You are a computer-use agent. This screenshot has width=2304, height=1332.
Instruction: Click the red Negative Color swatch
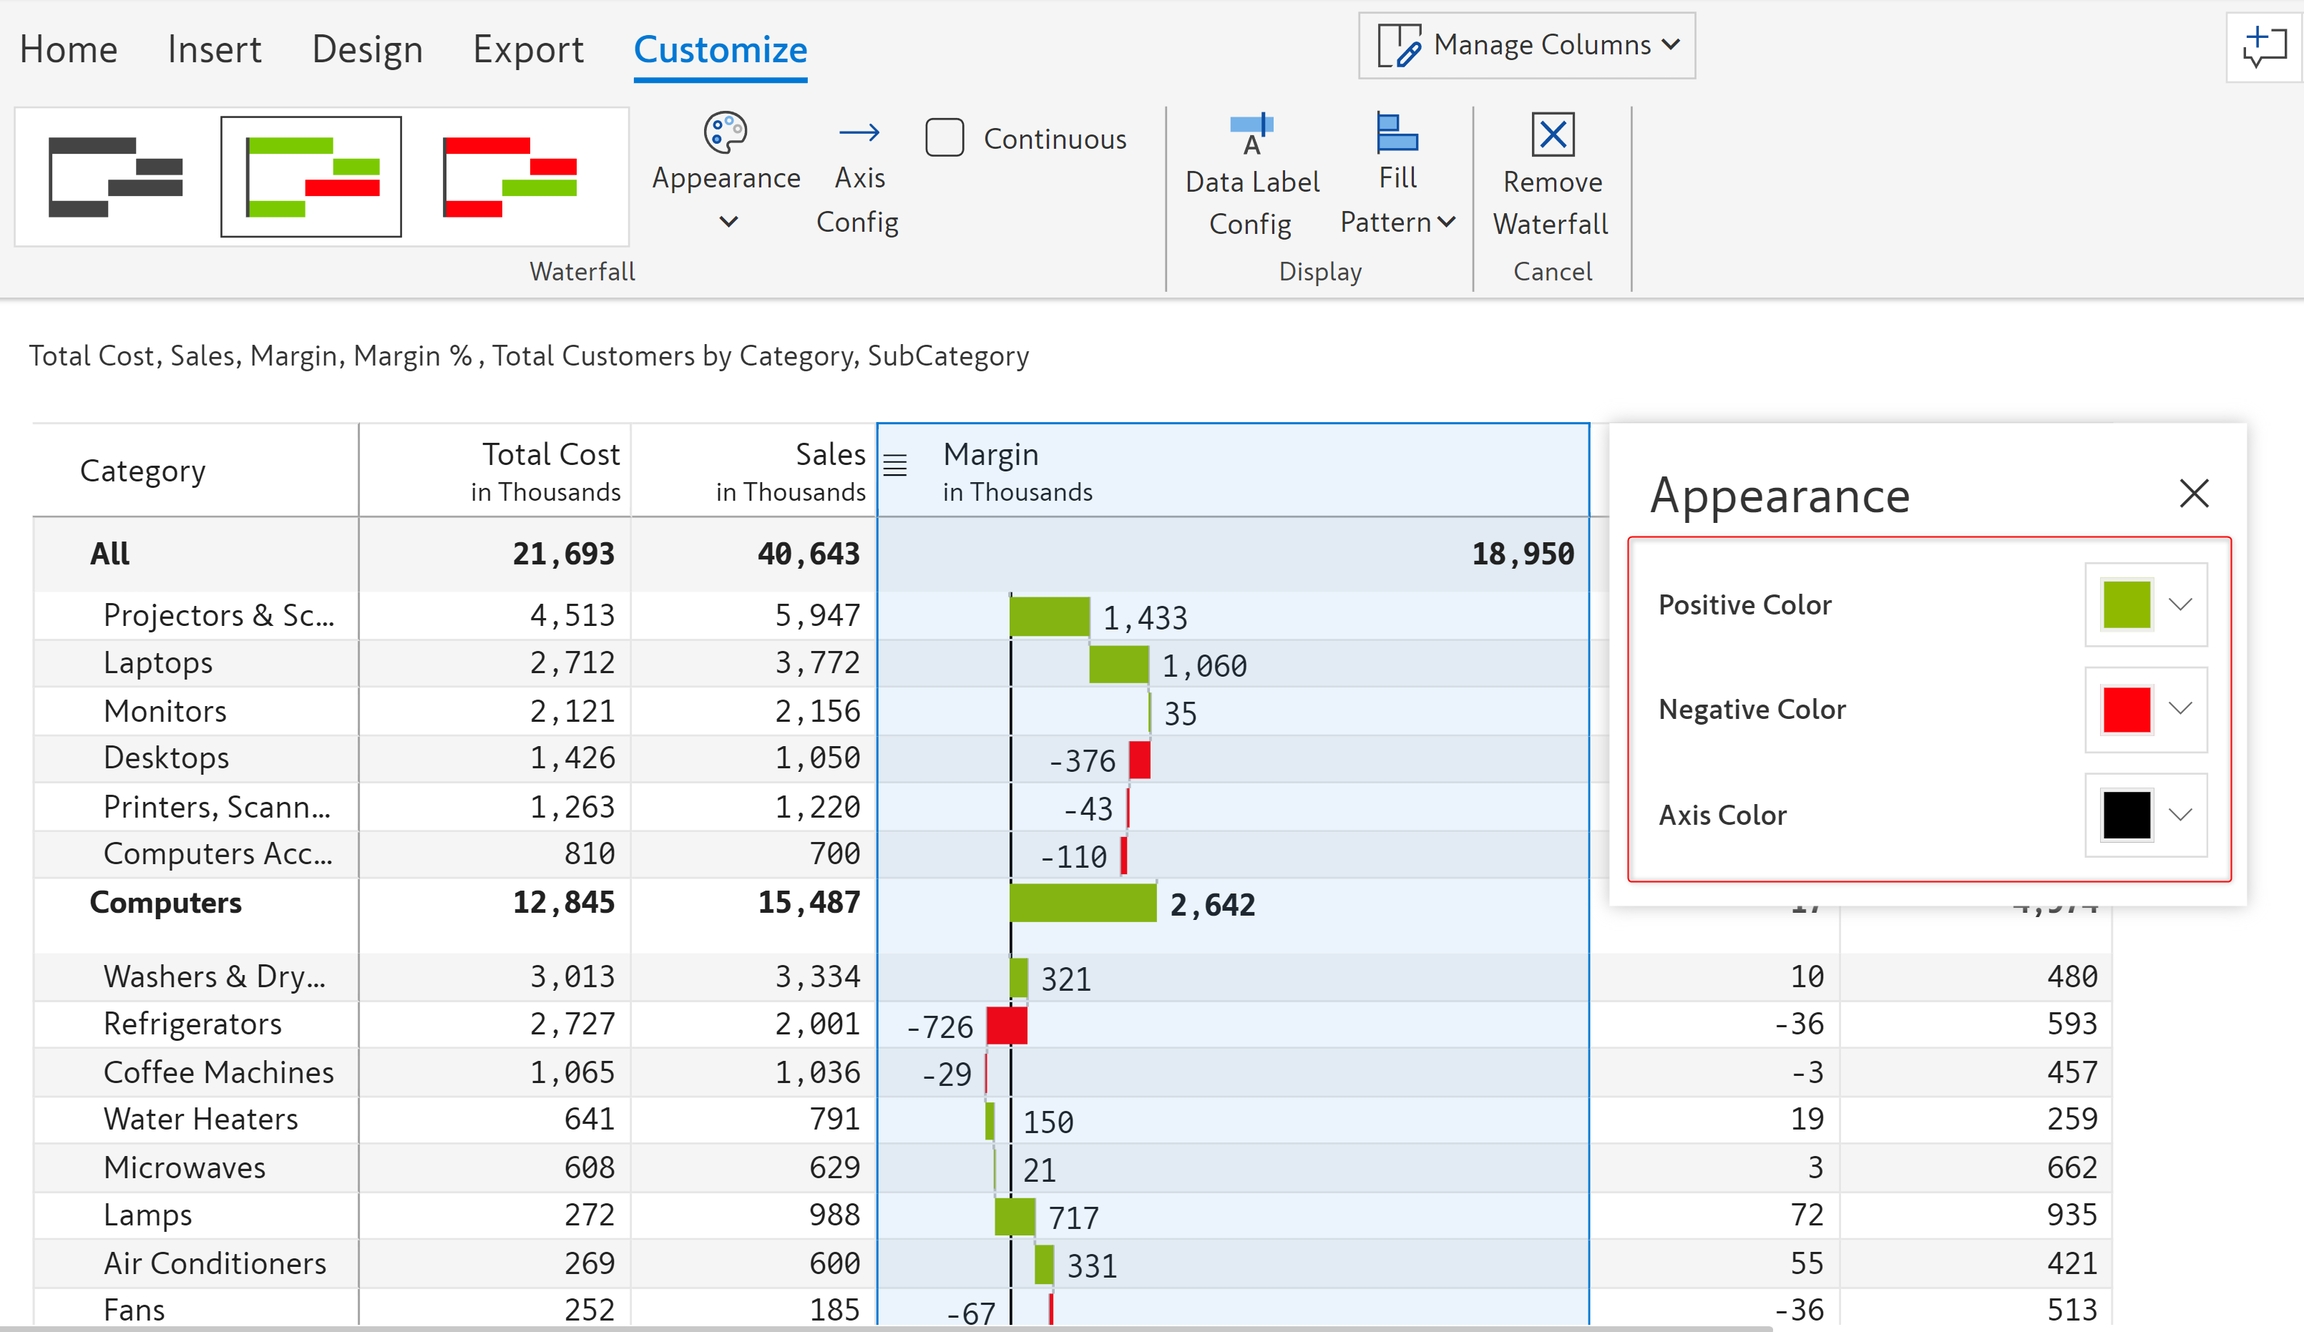tap(2126, 710)
